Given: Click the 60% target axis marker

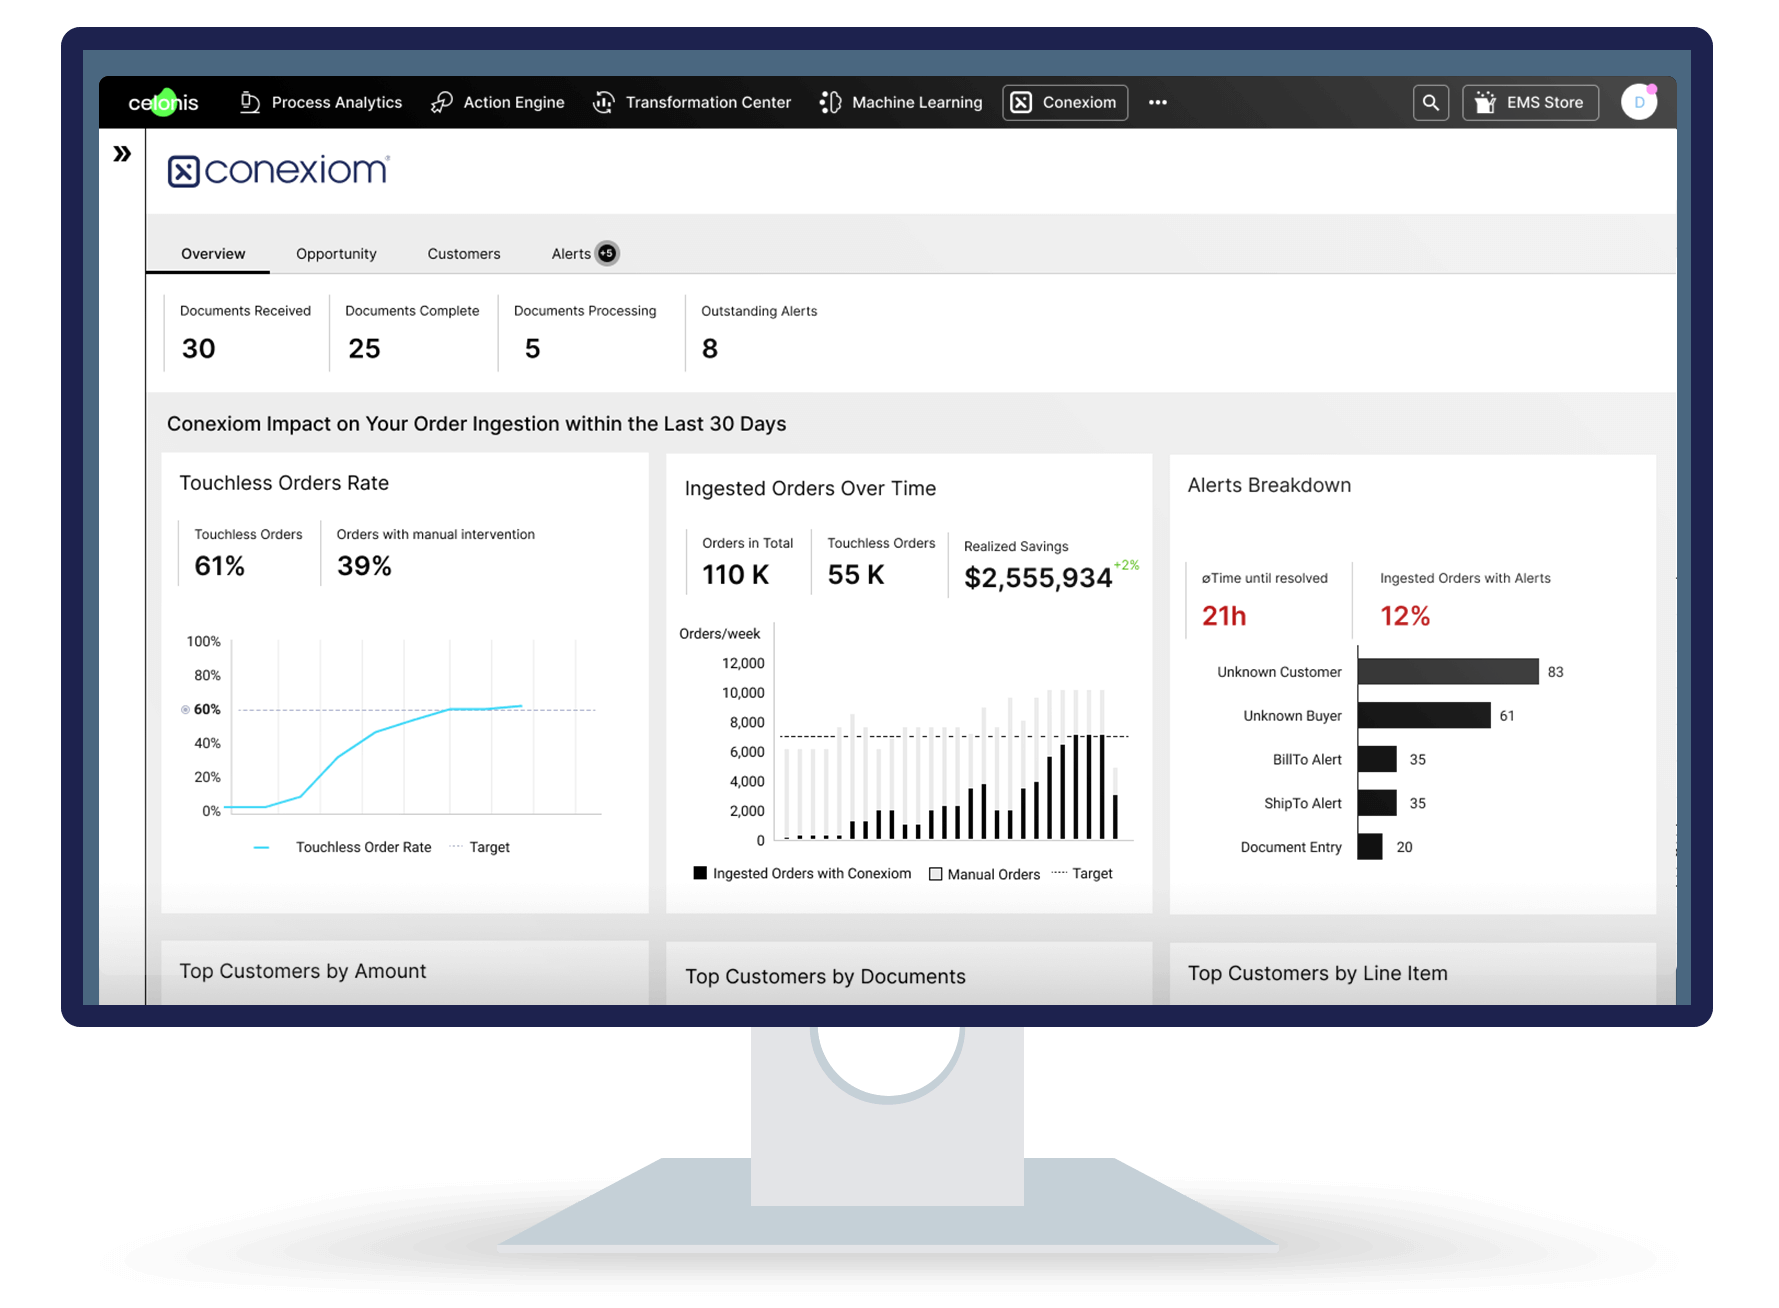Looking at the screenshot, I should coord(200,709).
